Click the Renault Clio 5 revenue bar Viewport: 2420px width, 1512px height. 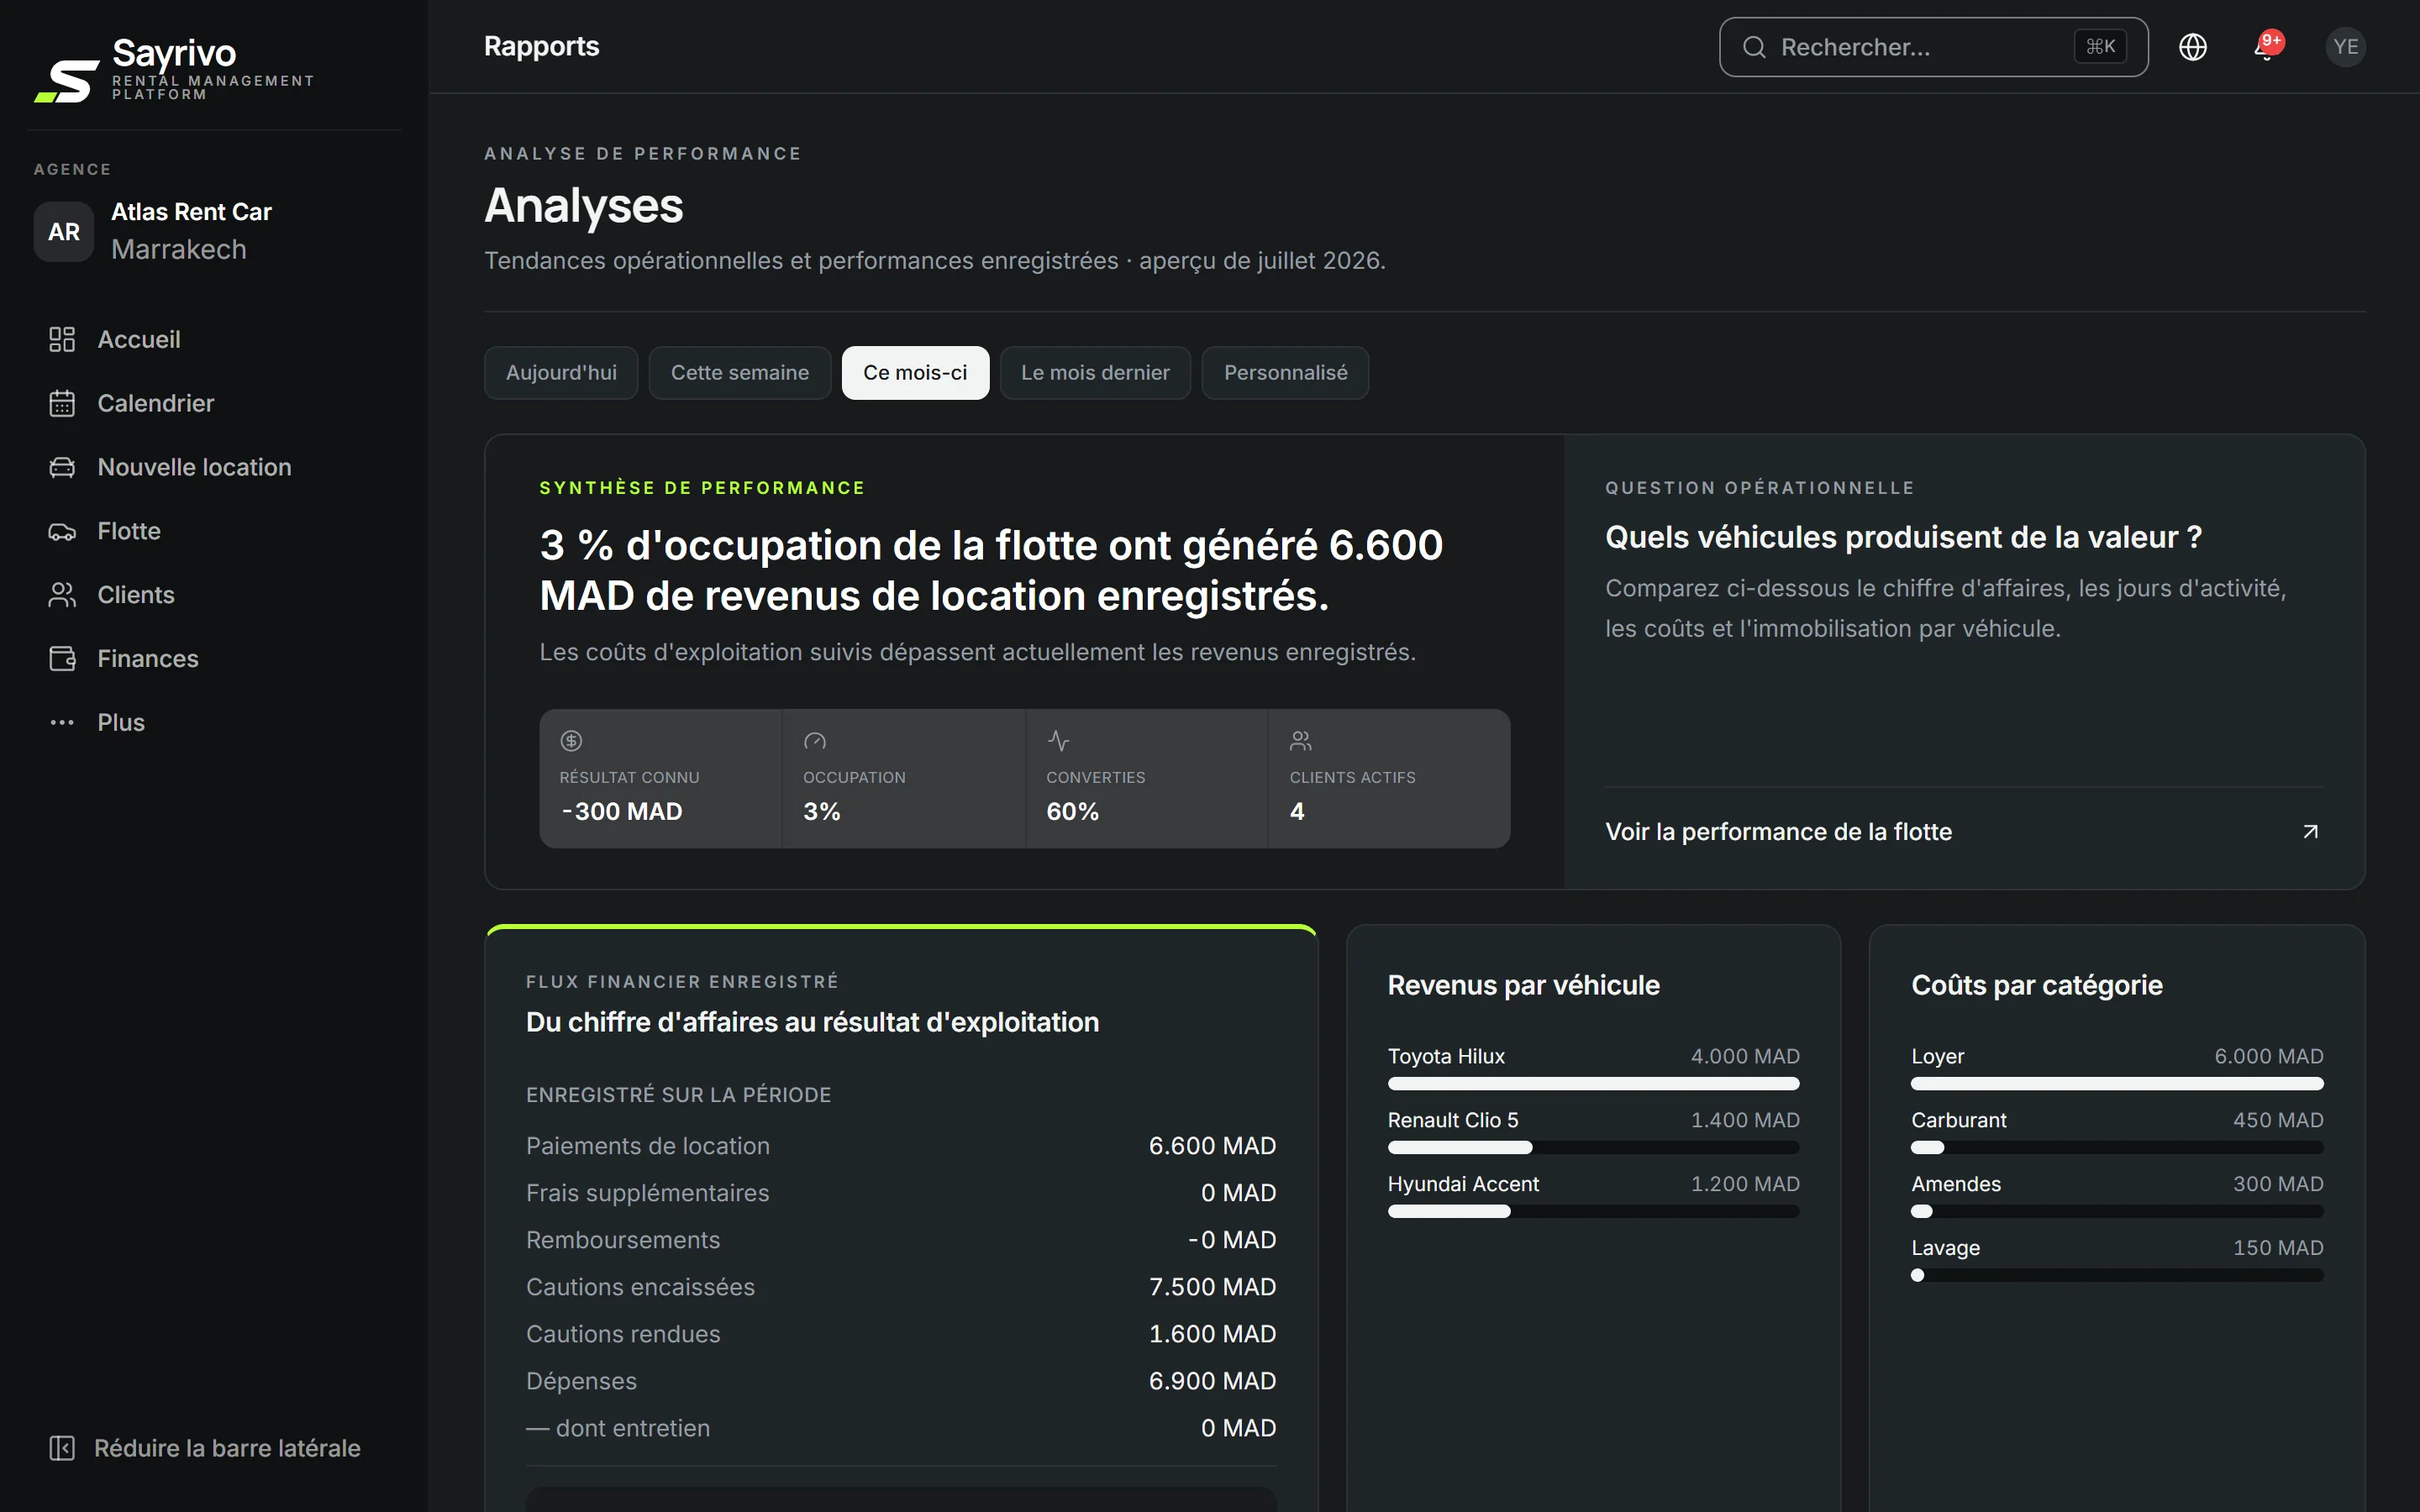pos(1593,1148)
